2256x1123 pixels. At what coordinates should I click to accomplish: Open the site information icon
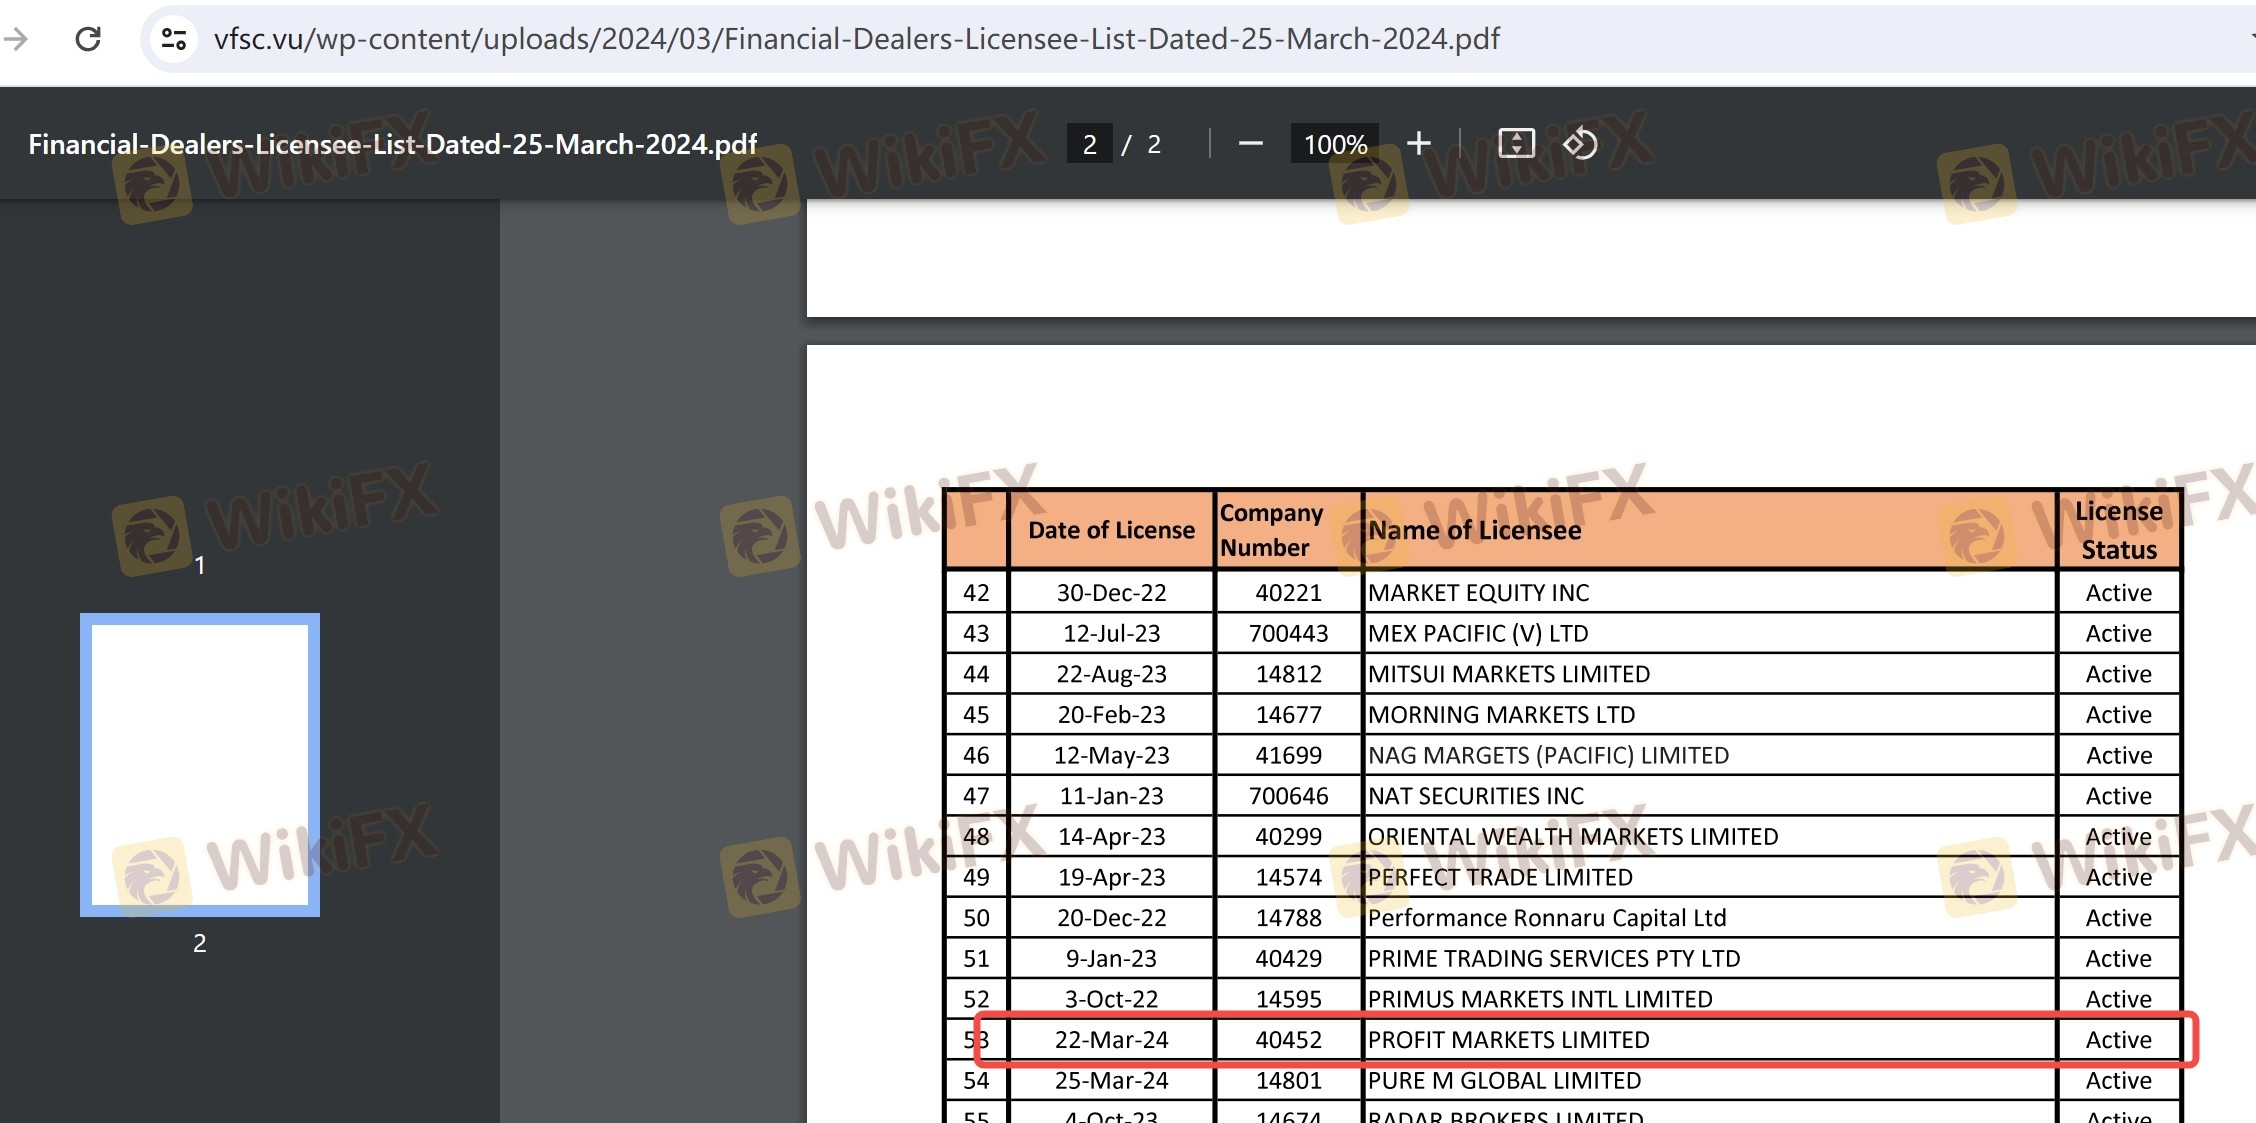point(174,39)
